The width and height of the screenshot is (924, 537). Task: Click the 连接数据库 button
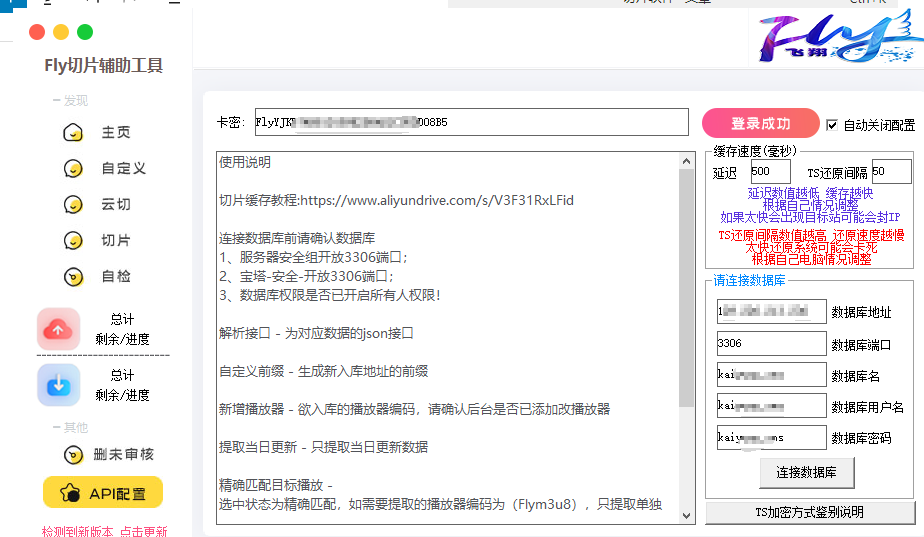(806, 473)
